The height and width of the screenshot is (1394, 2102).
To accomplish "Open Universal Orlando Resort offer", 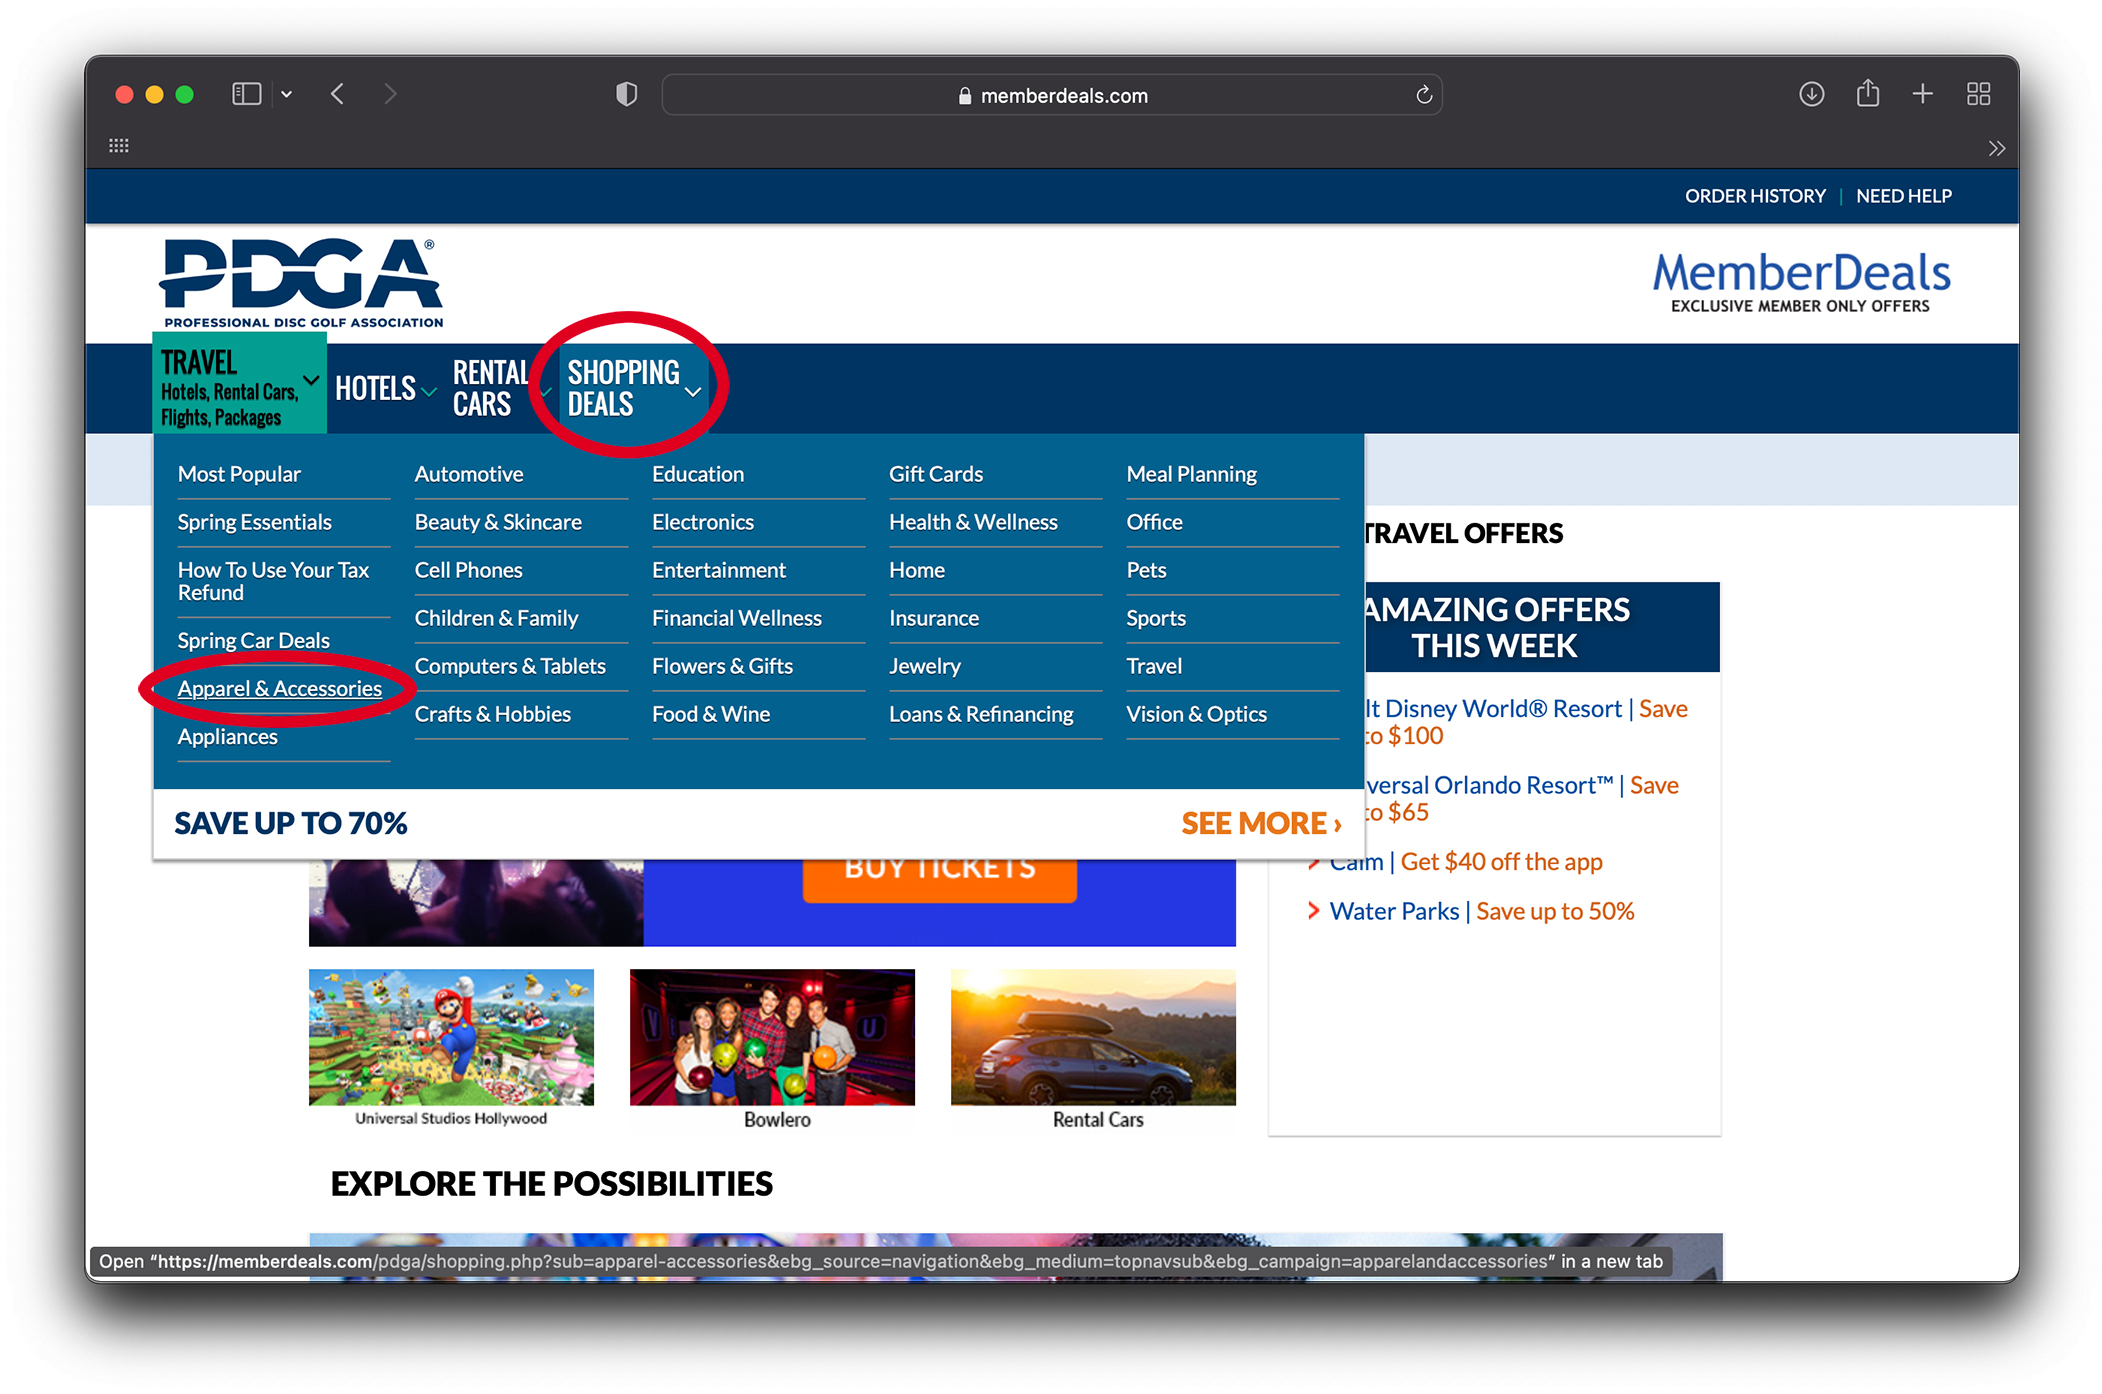I will coord(1522,798).
